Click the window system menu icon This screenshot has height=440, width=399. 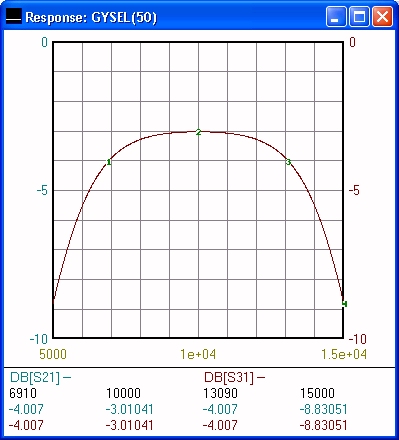click(x=14, y=16)
